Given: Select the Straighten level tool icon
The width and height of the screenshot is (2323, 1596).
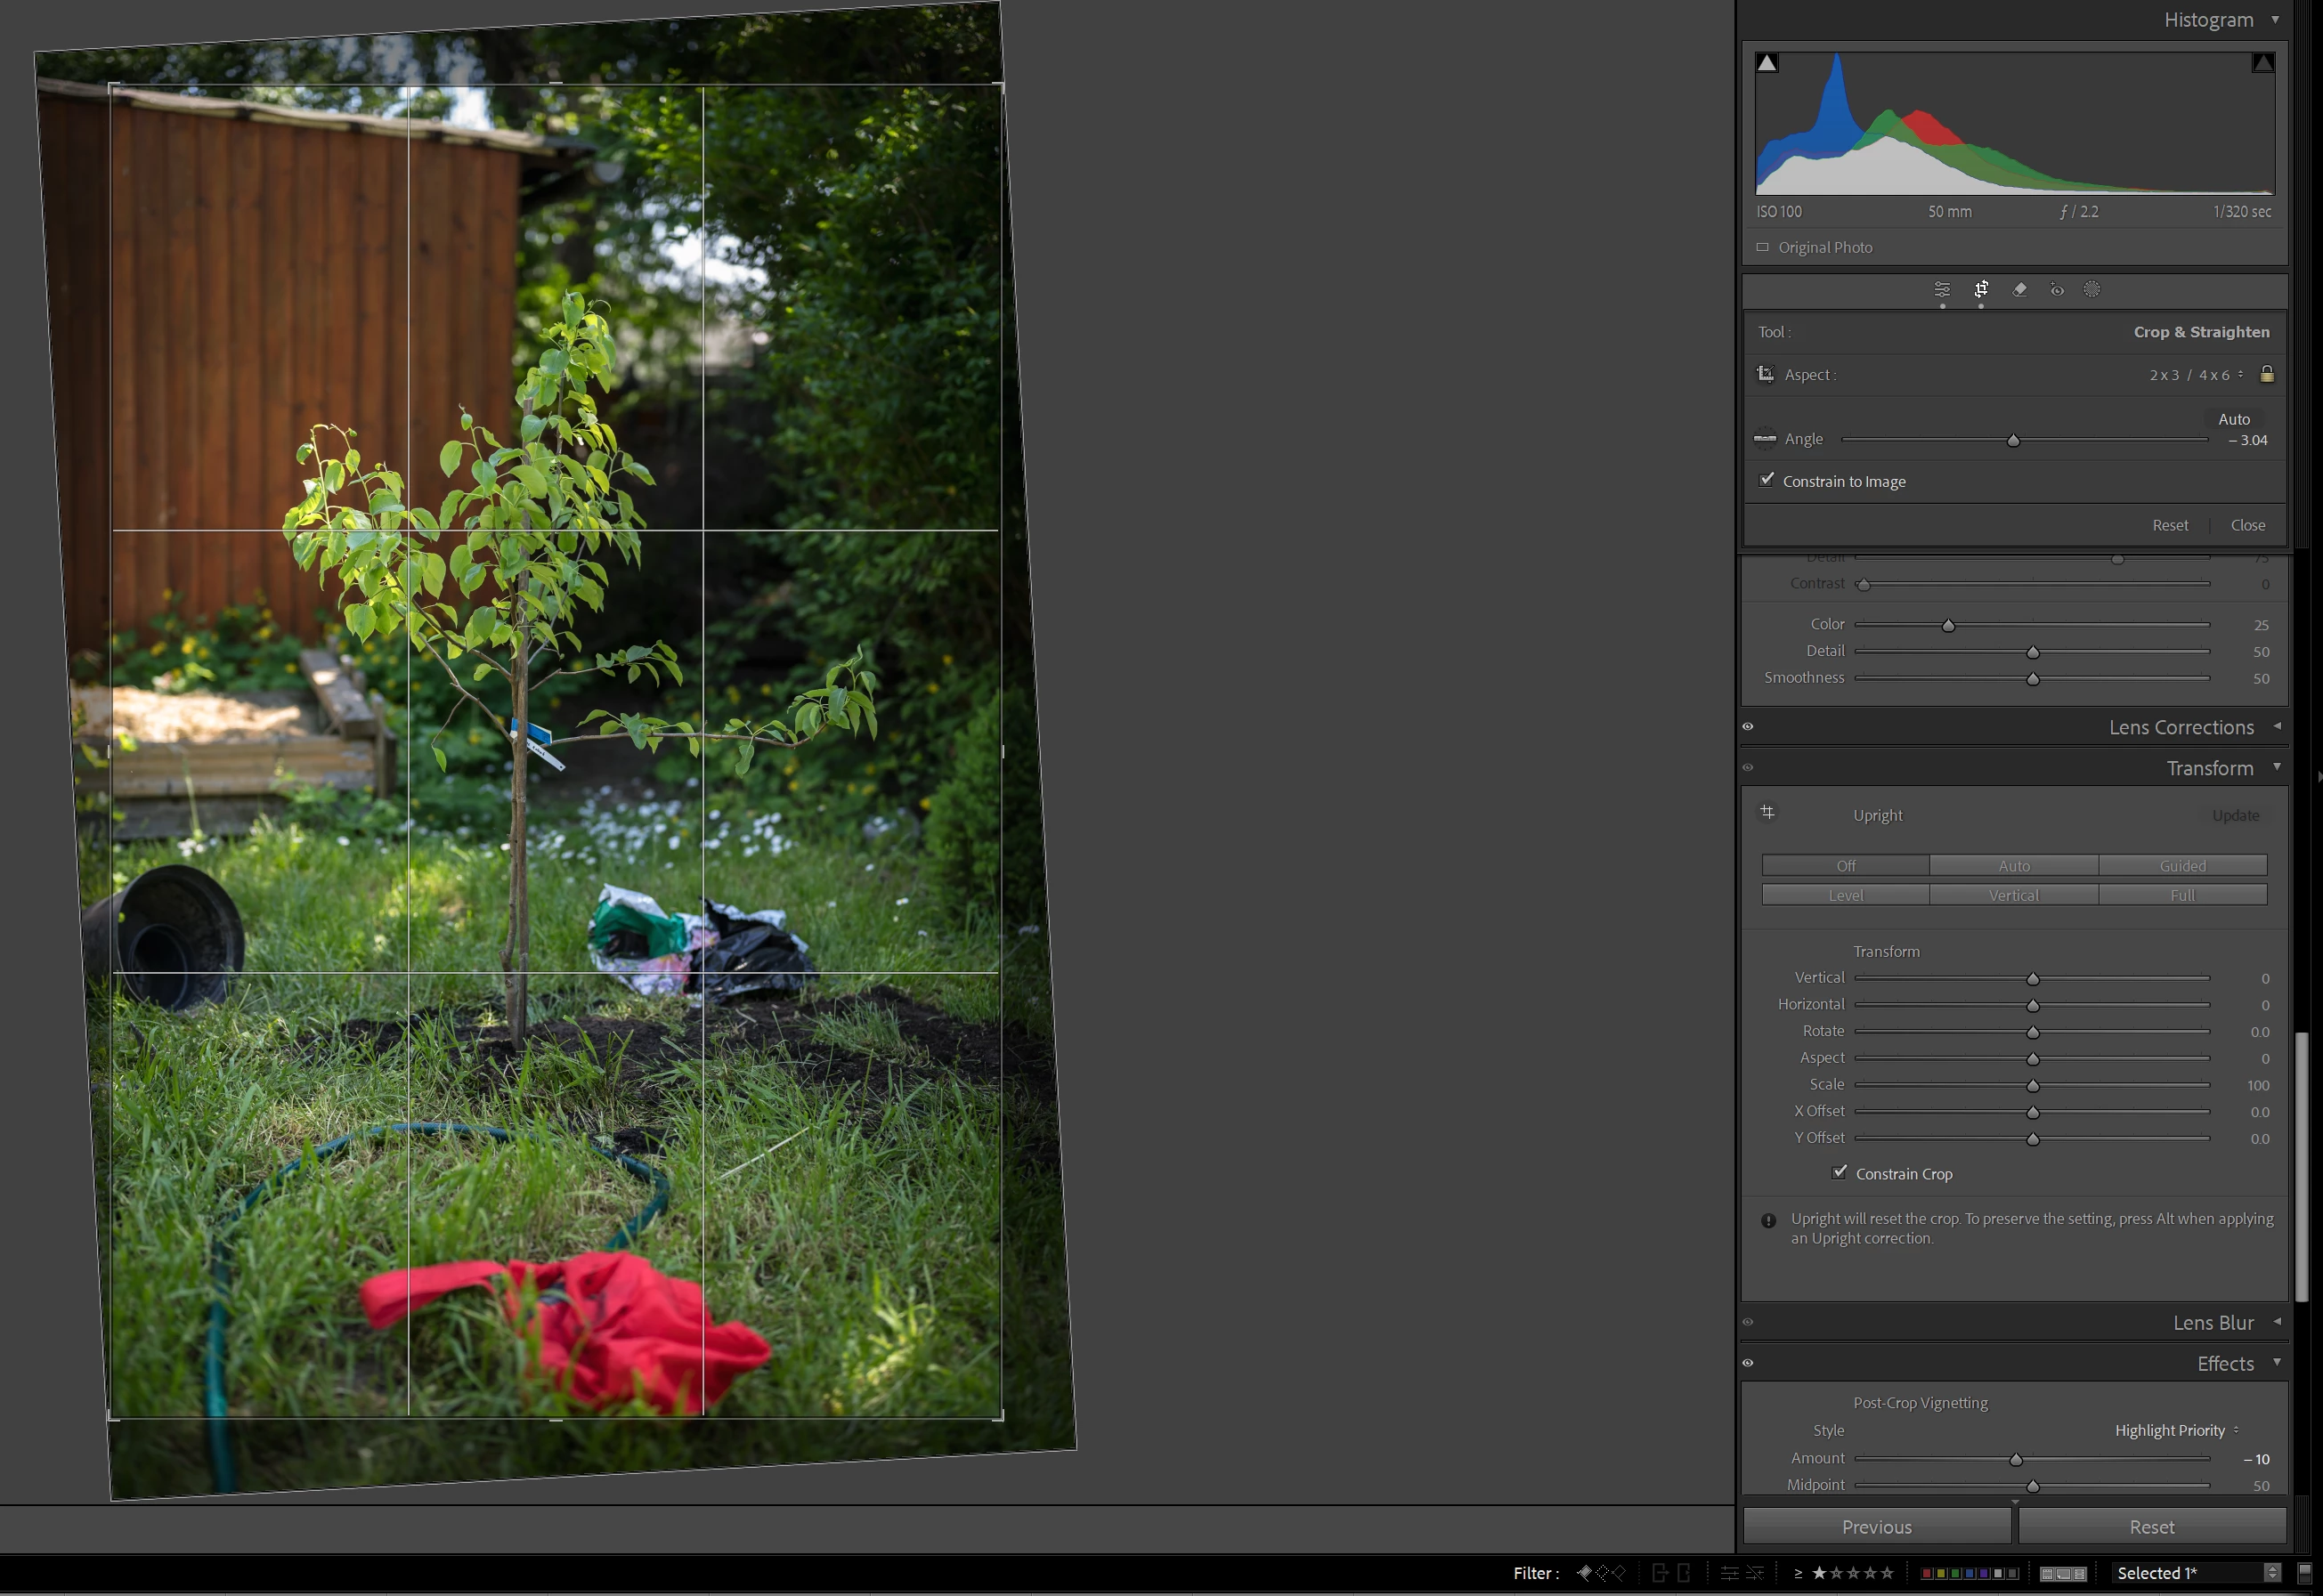Looking at the screenshot, I should (x=1765, y=438).
